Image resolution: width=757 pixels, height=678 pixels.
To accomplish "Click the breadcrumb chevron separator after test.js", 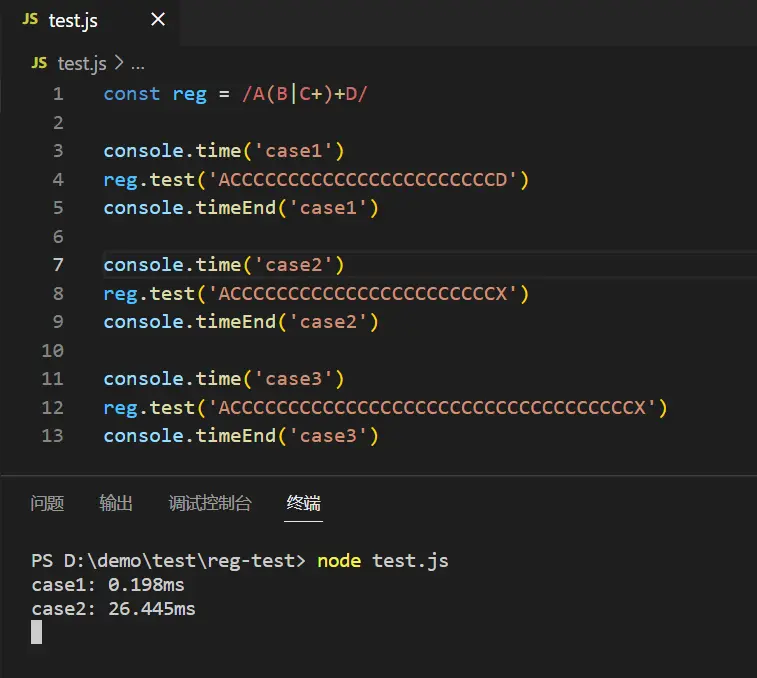I will 118,63.
